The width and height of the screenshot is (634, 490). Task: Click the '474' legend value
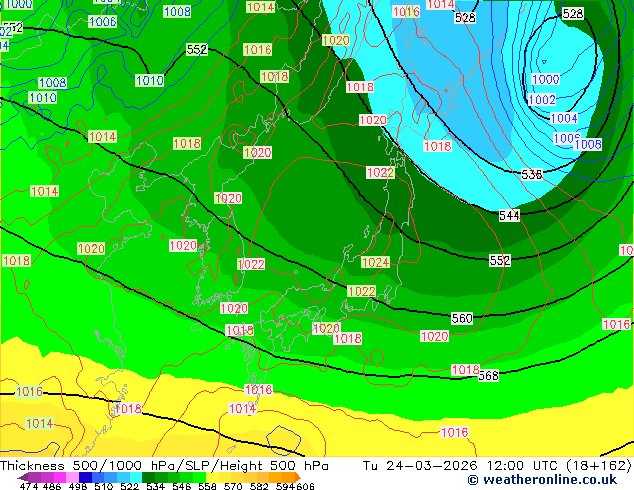(29, 486)
